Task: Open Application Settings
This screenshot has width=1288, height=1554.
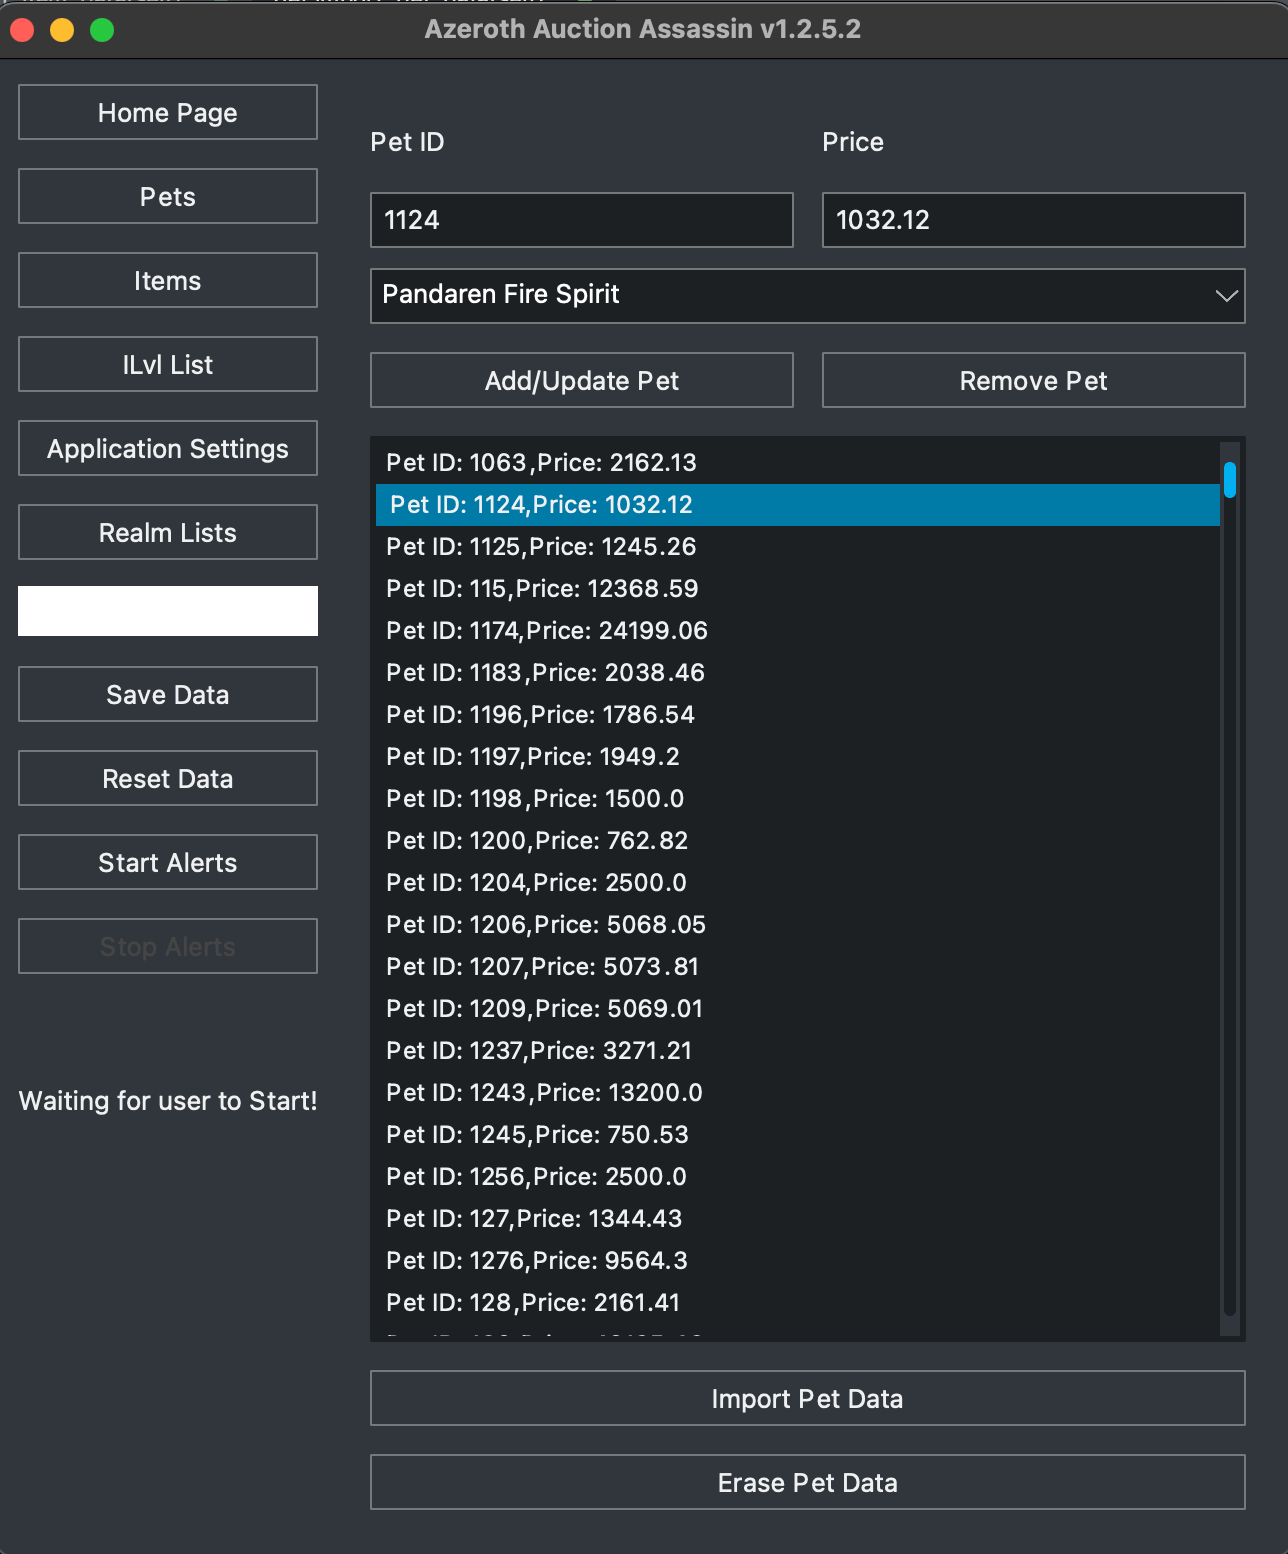Action: click(x=168, y=448)
